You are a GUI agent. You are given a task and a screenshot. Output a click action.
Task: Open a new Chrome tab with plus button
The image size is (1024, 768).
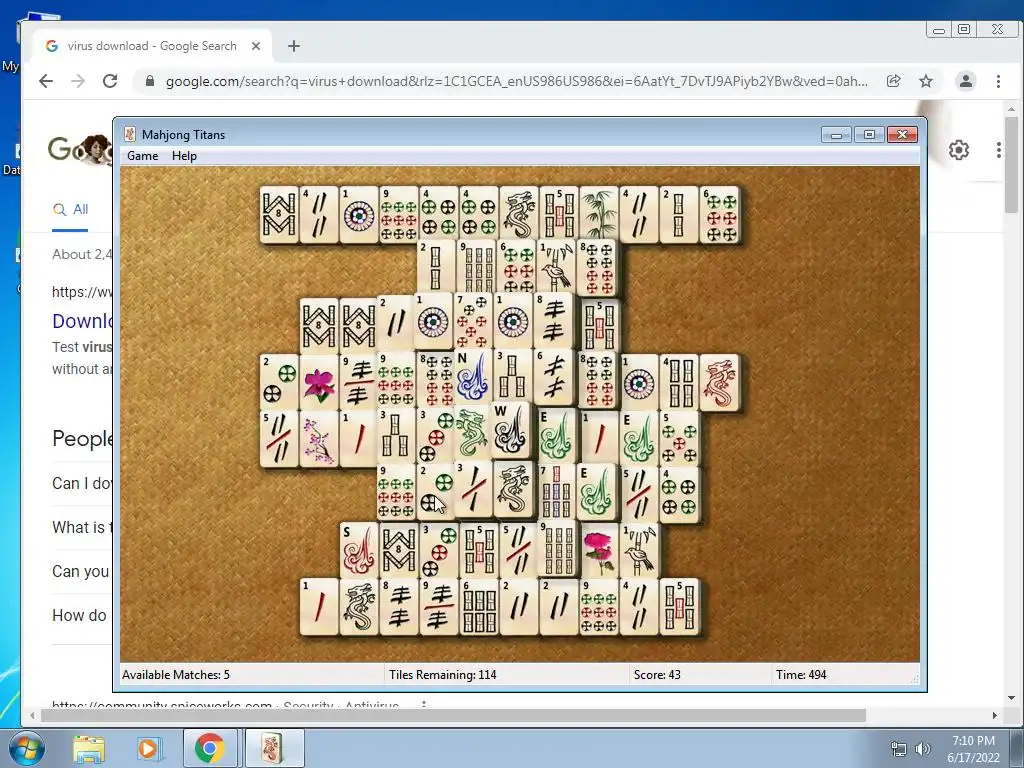pos(294,46)
